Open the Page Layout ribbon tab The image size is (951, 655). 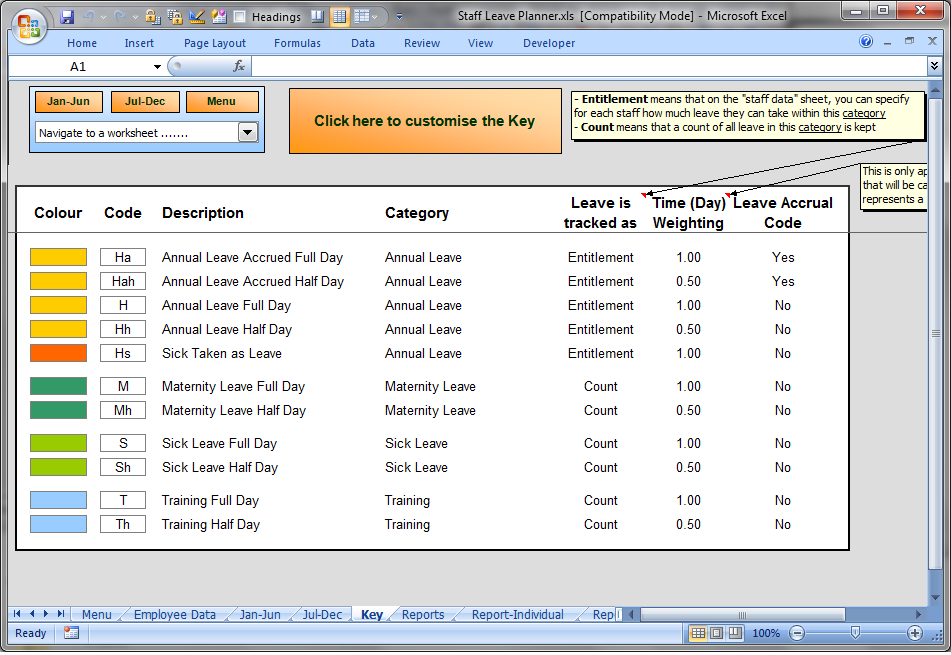(x=215, y=43)
